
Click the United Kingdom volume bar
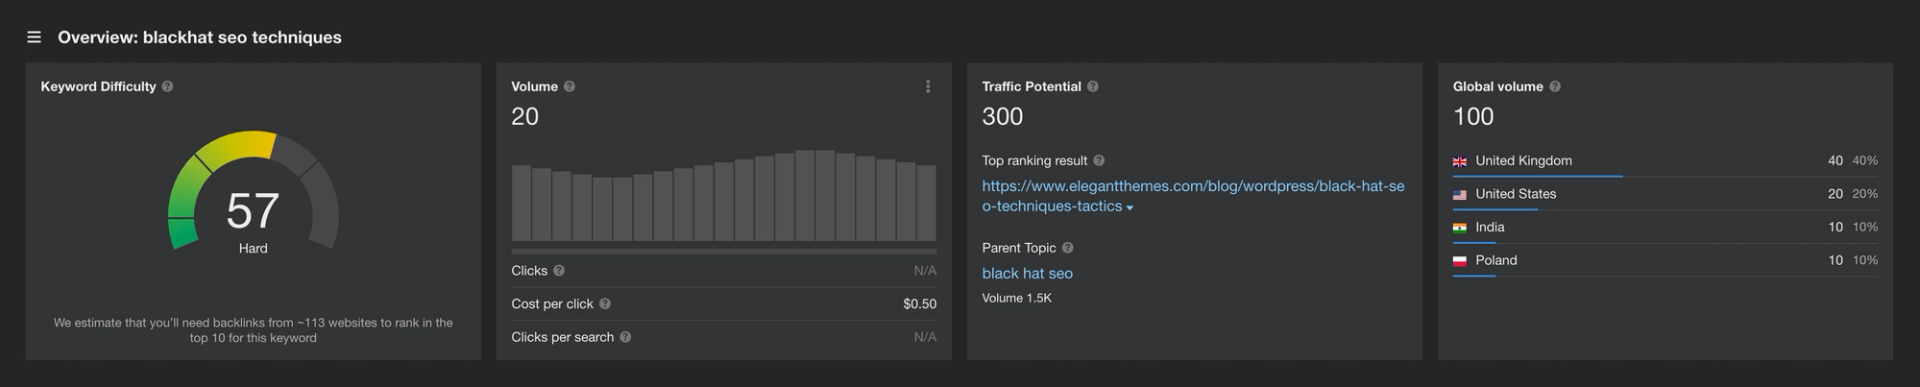(x=1537, y=176)
